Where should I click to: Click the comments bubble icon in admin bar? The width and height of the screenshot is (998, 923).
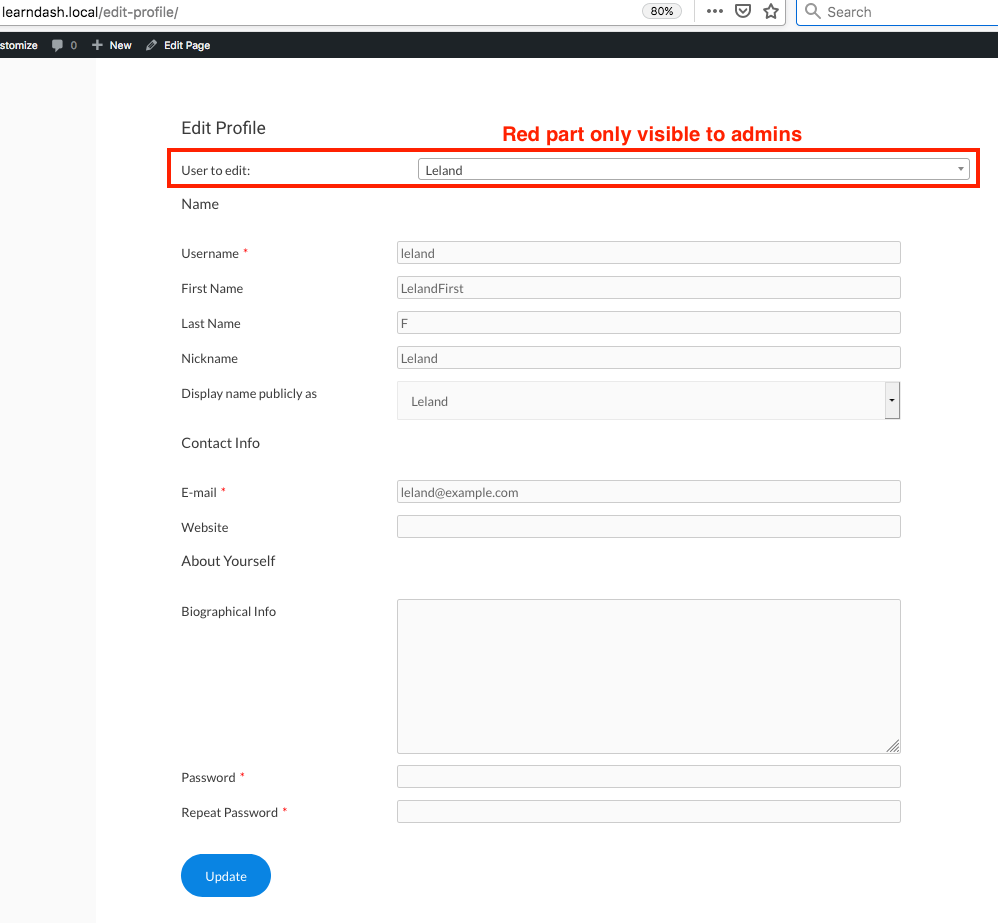[x=58, y=45]
